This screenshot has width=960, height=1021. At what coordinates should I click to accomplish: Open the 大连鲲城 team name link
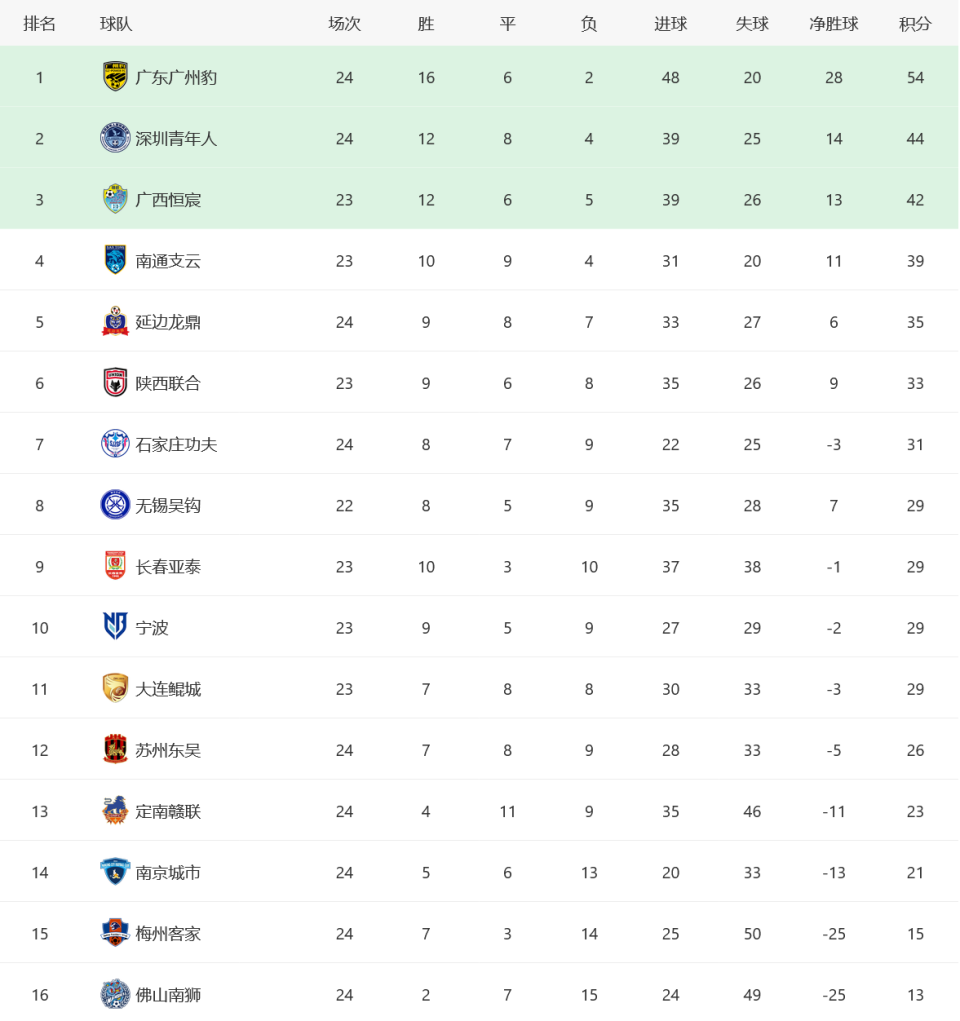tap(168, 690)
